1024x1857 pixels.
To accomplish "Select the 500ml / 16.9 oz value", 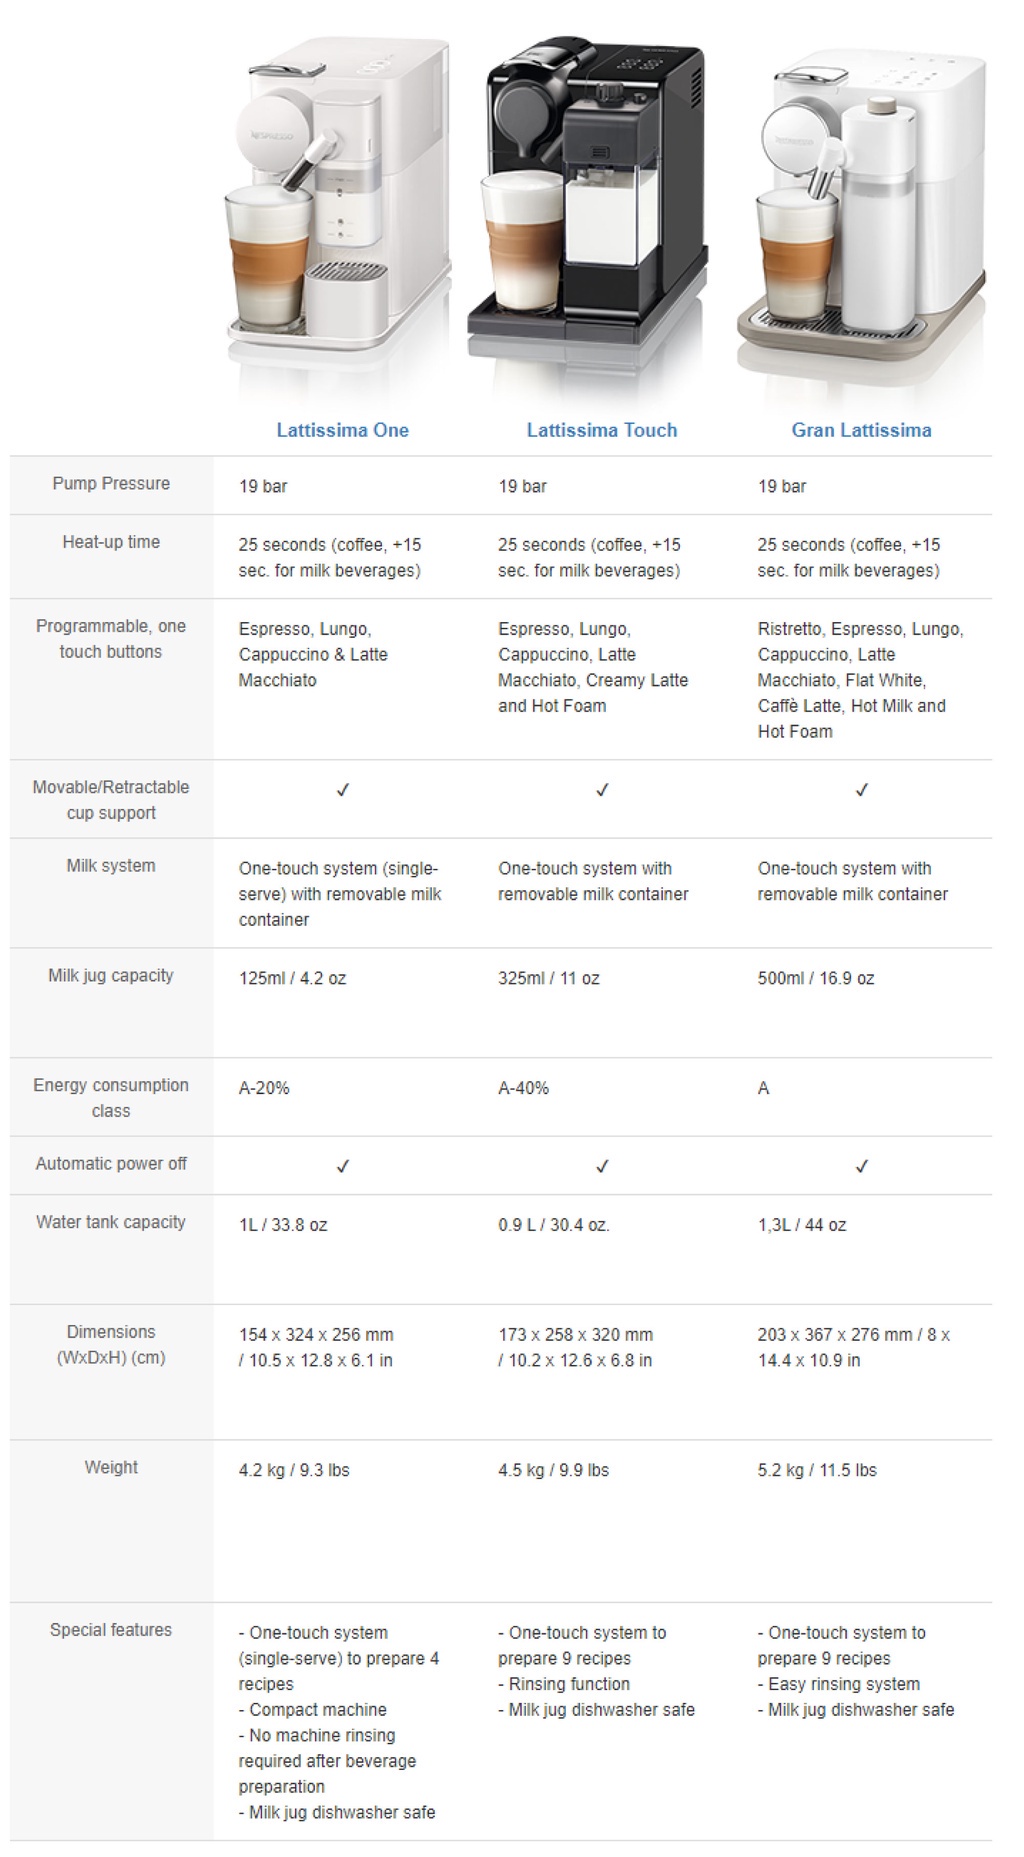I will pyautogui.click(x=816, y=978).
